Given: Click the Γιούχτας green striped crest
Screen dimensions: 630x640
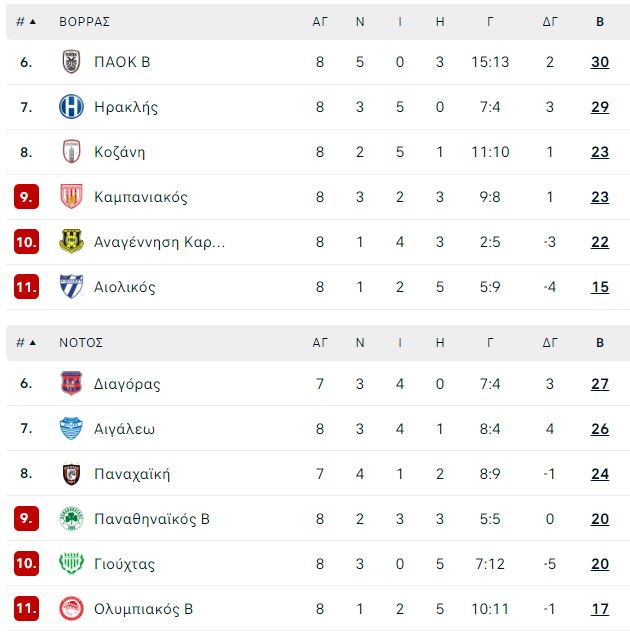Looking at the screenshot, I should (71, 563).
